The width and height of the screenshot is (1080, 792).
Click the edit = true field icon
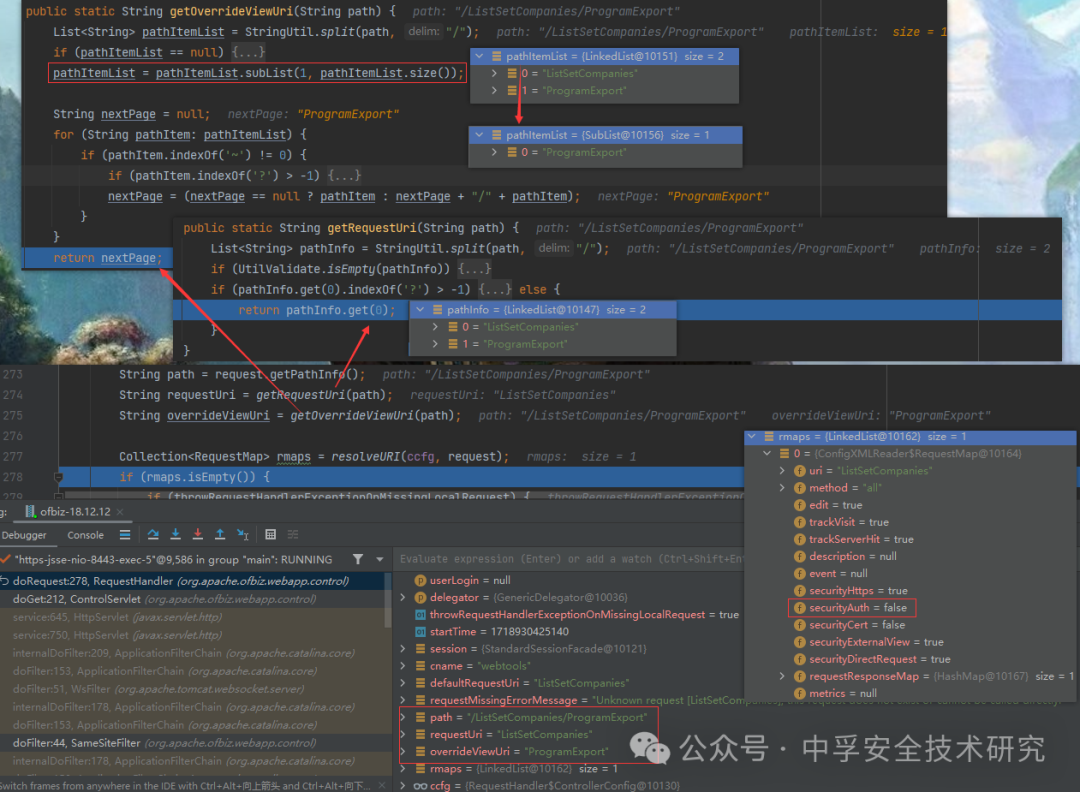800,505
